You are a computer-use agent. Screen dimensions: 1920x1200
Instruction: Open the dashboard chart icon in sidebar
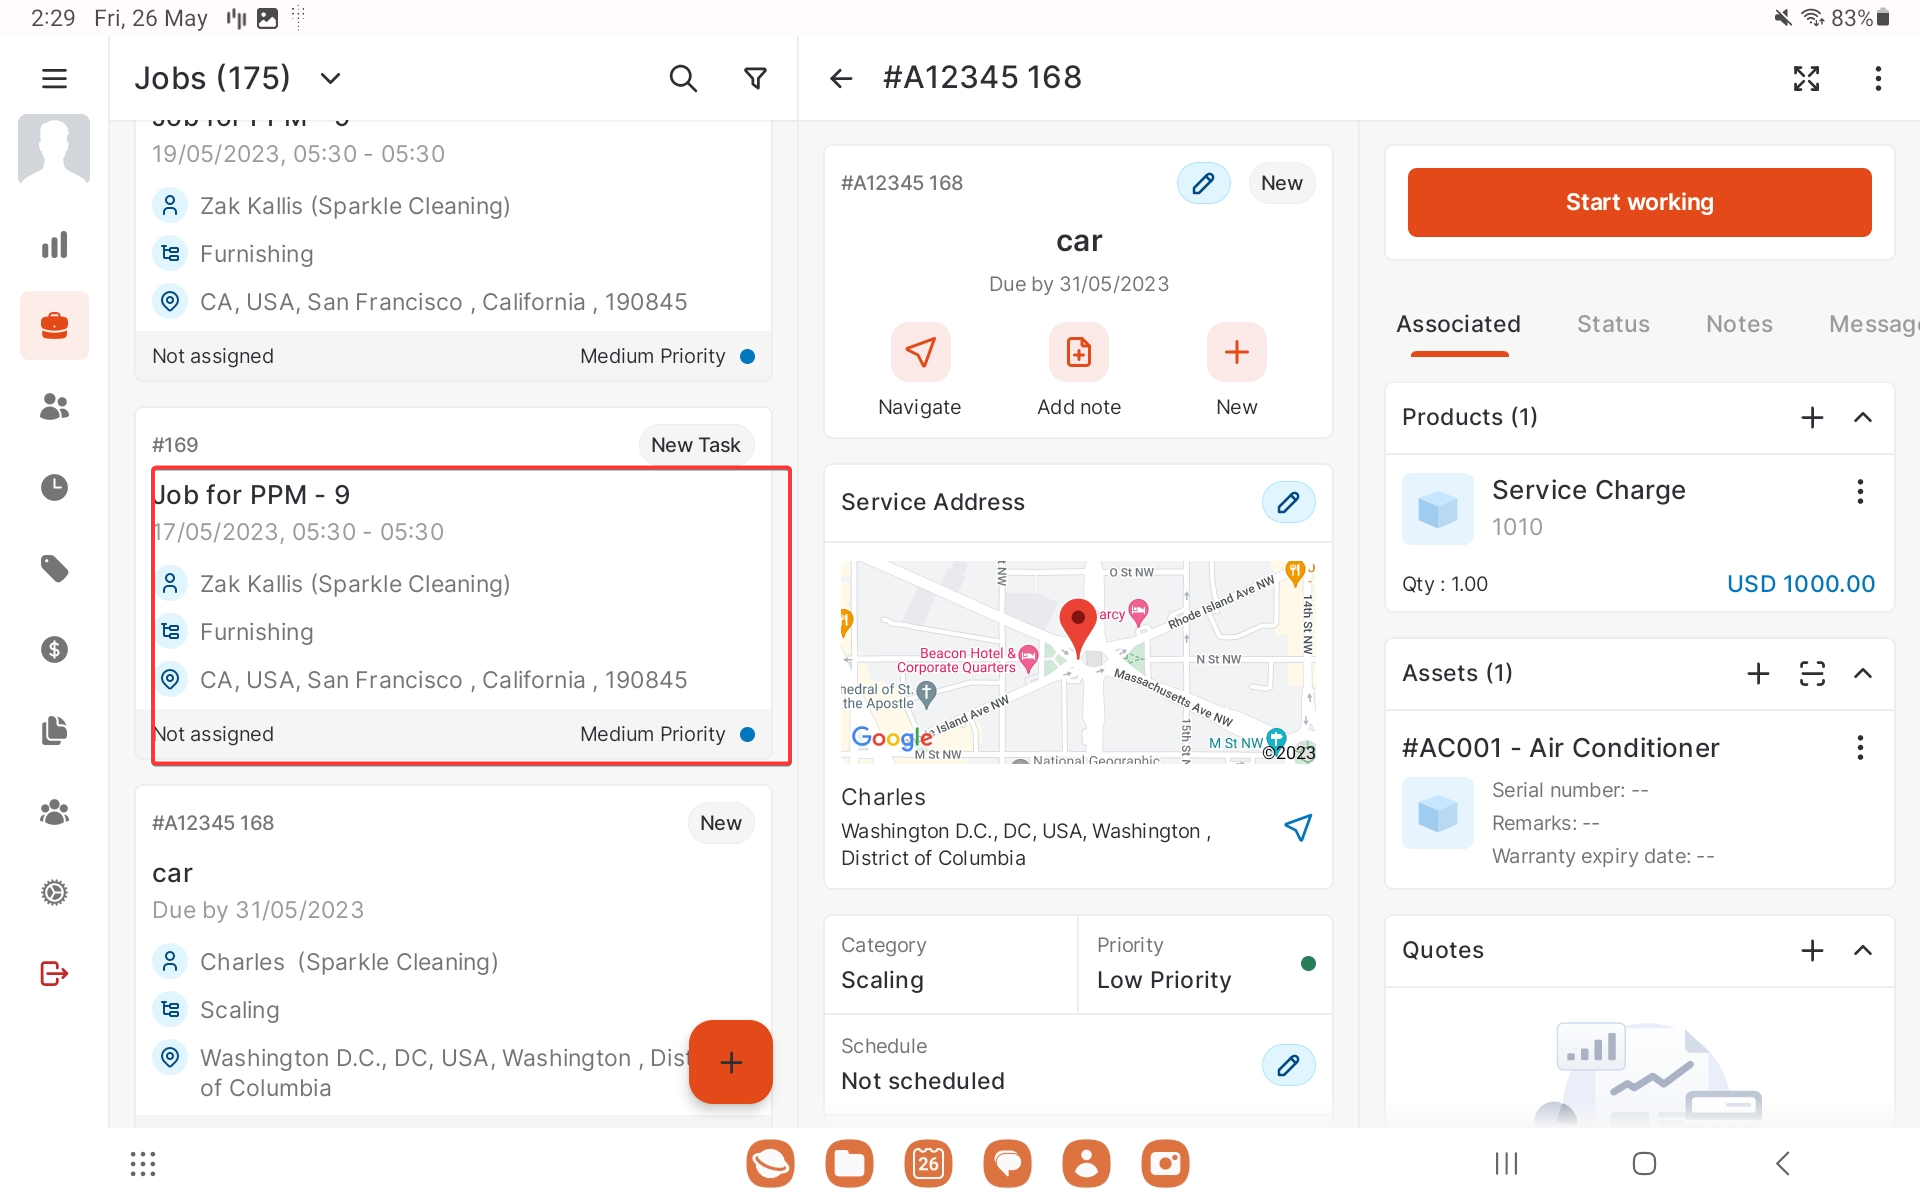point(54,245)
